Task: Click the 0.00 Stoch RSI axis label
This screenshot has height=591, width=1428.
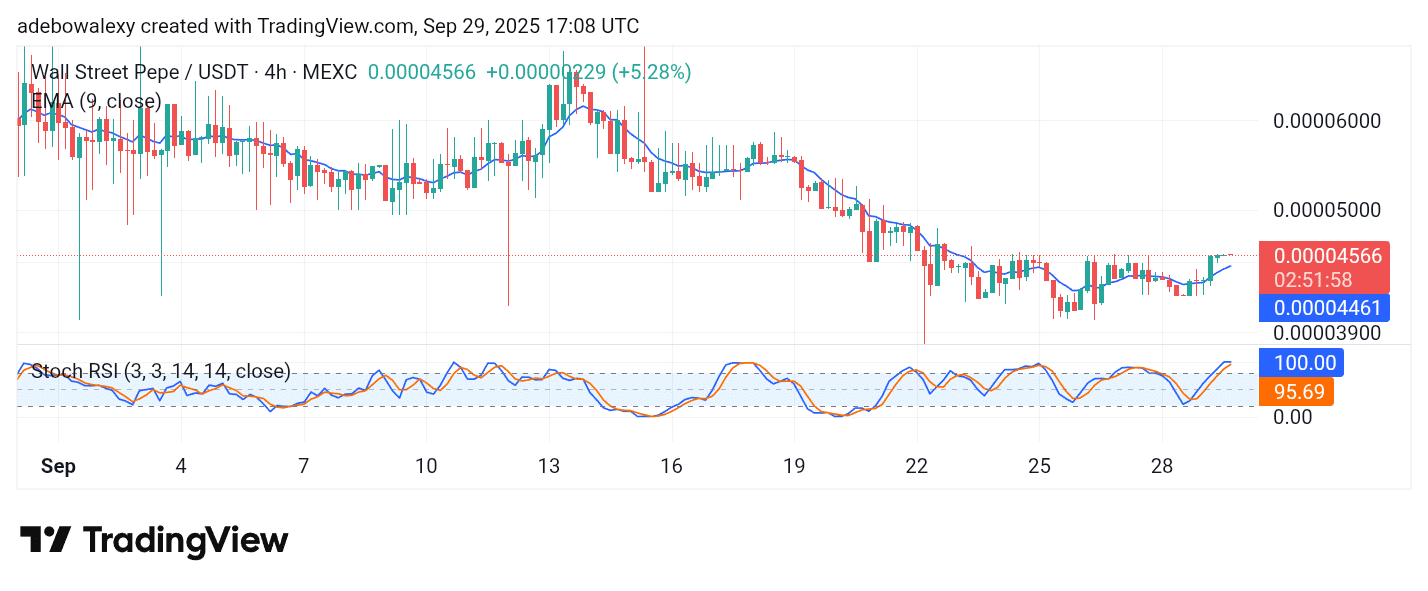Action: pos(1293,417)
